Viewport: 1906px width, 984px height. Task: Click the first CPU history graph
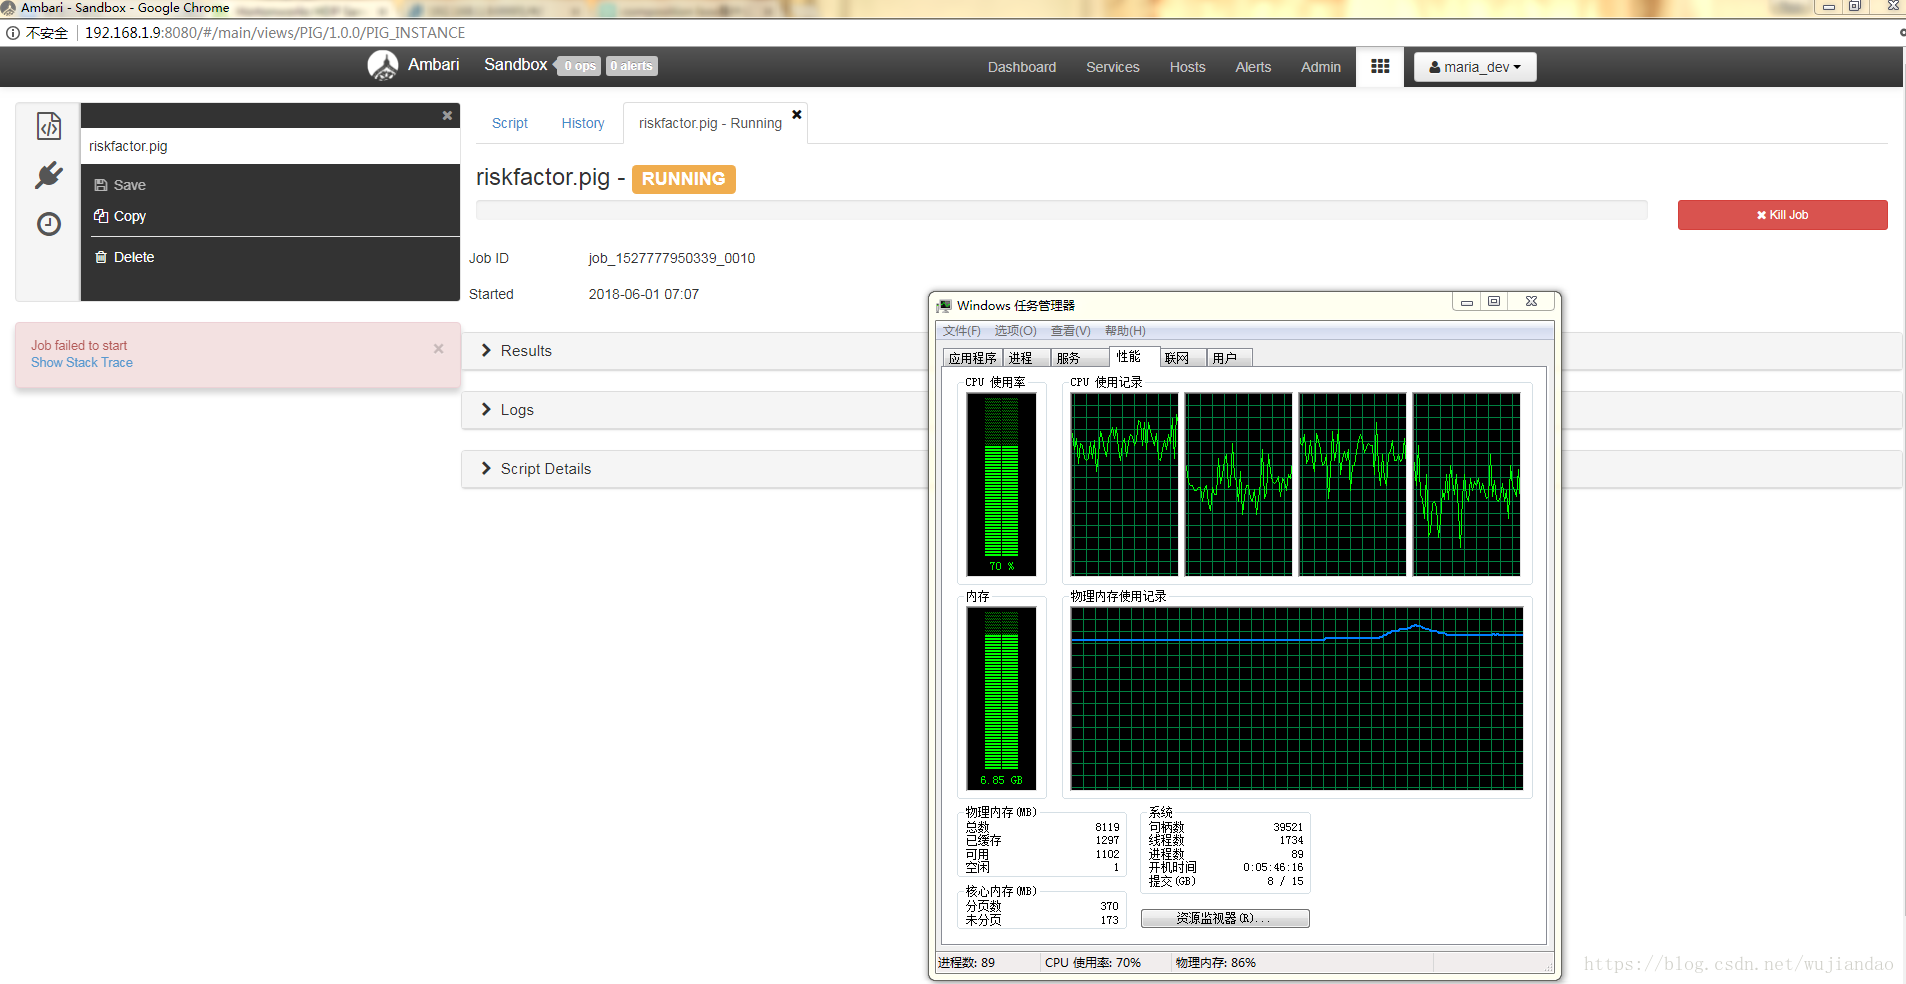click(x=1124, y=484)
